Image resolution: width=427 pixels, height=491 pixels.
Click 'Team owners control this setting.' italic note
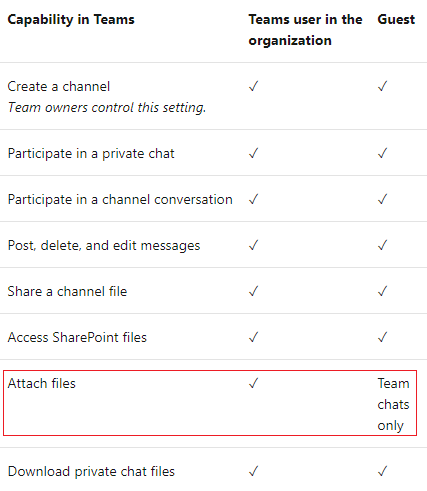pos(107,108)
